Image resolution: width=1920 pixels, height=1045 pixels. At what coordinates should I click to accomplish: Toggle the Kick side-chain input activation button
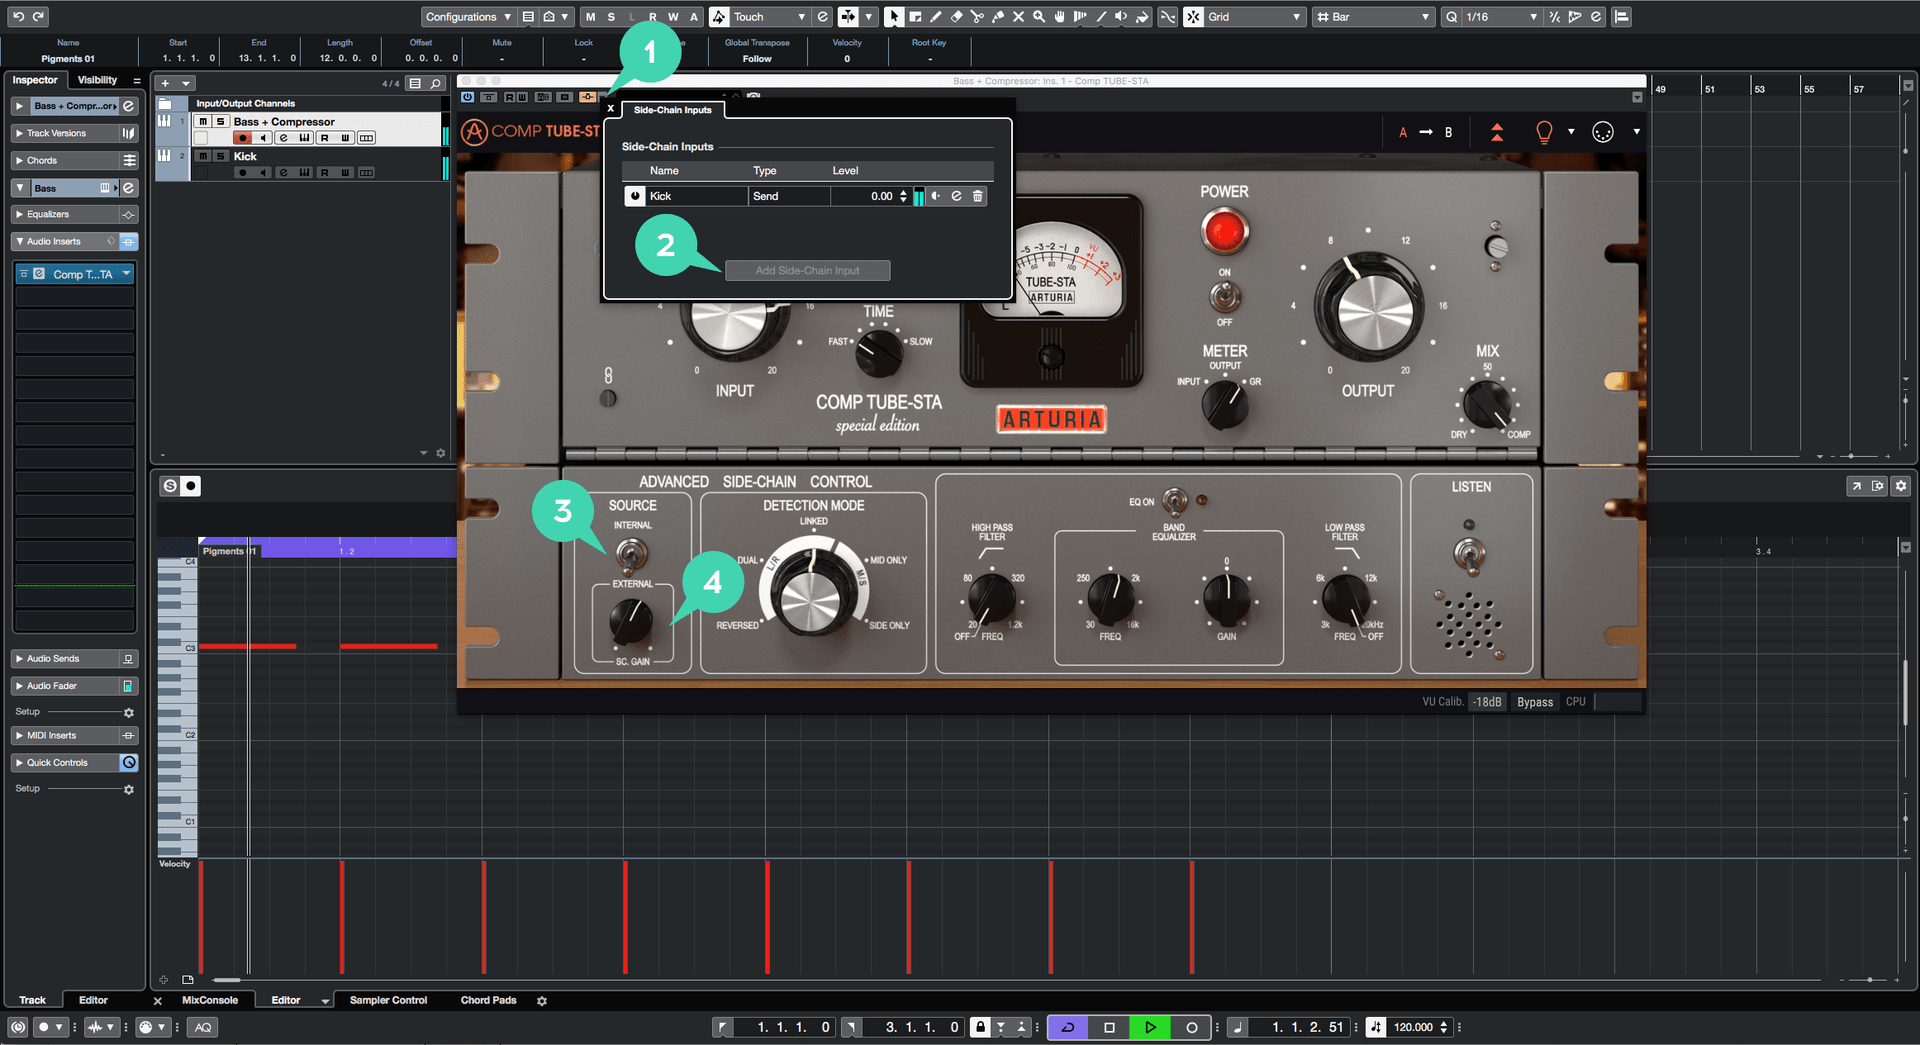(x=635, y=196)
